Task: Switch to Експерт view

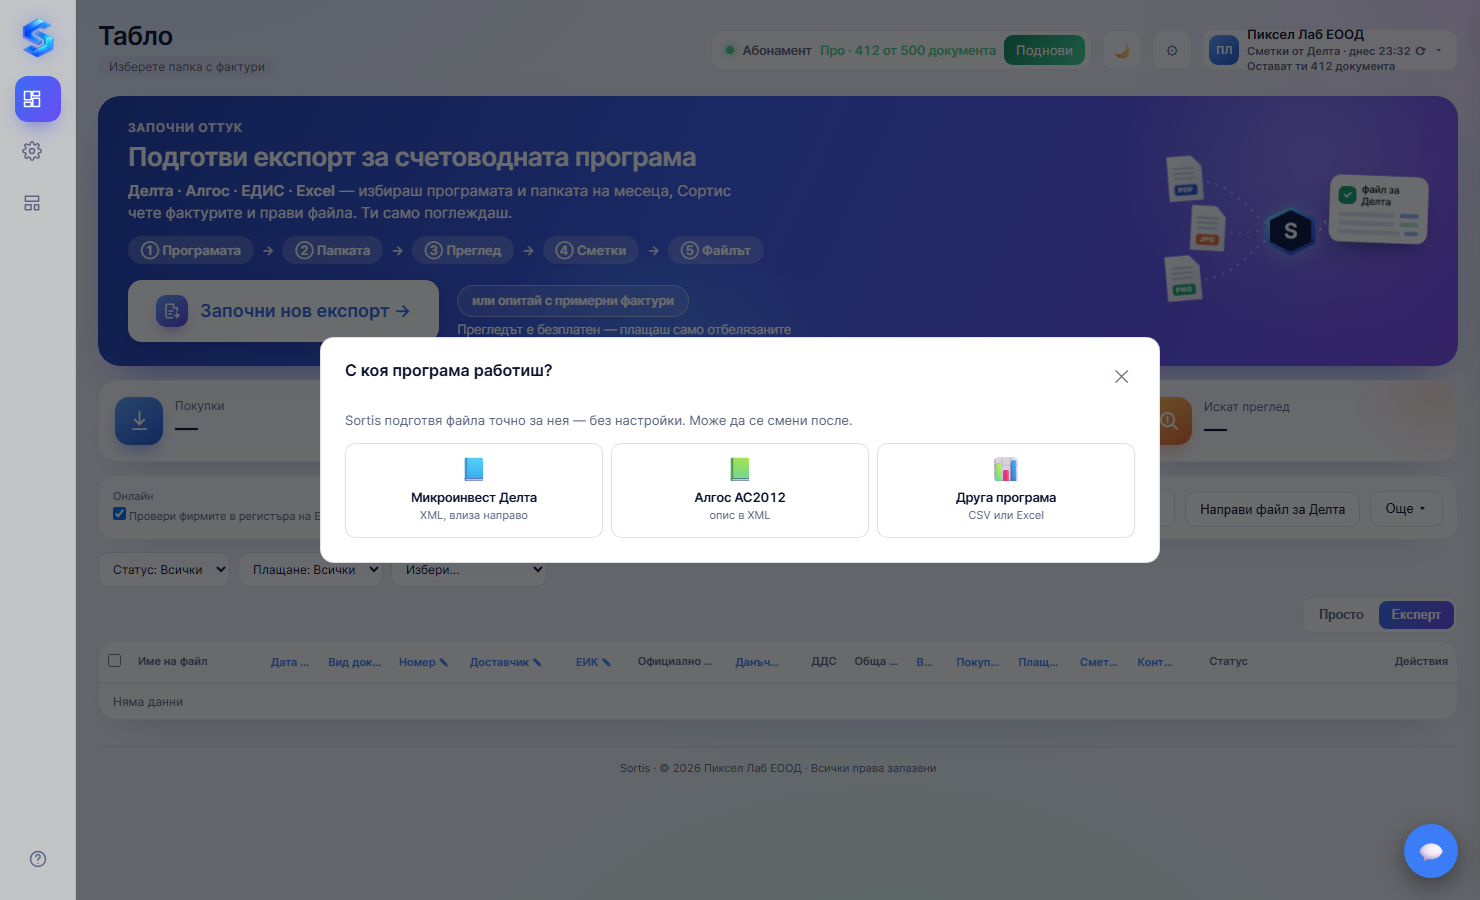Action: (1416, 614)
